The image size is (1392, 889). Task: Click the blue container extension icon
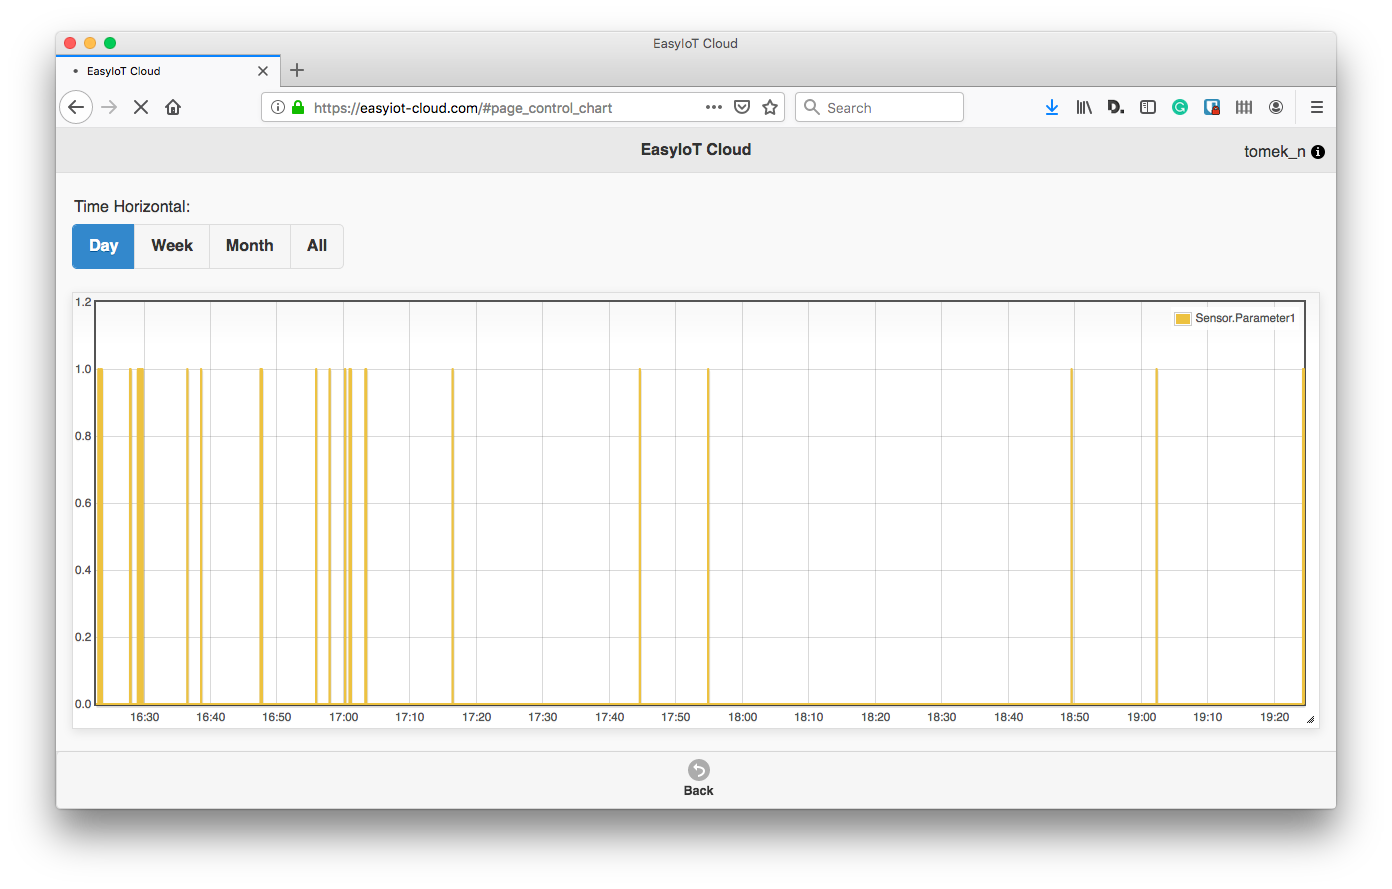click(x=1212, y=107)
